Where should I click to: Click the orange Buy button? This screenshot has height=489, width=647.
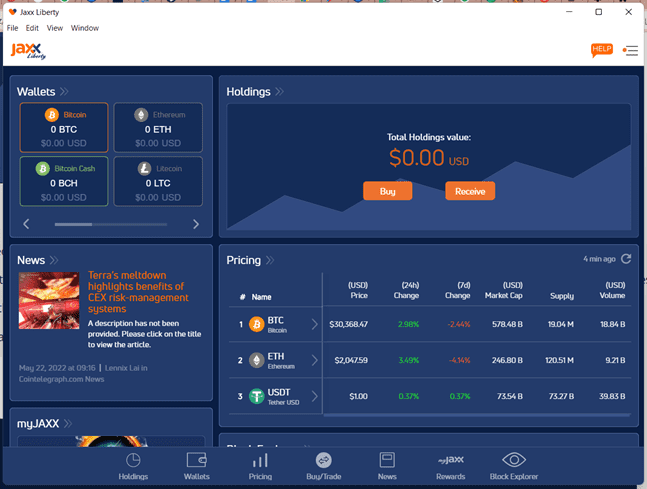click(x=387, y=191)
